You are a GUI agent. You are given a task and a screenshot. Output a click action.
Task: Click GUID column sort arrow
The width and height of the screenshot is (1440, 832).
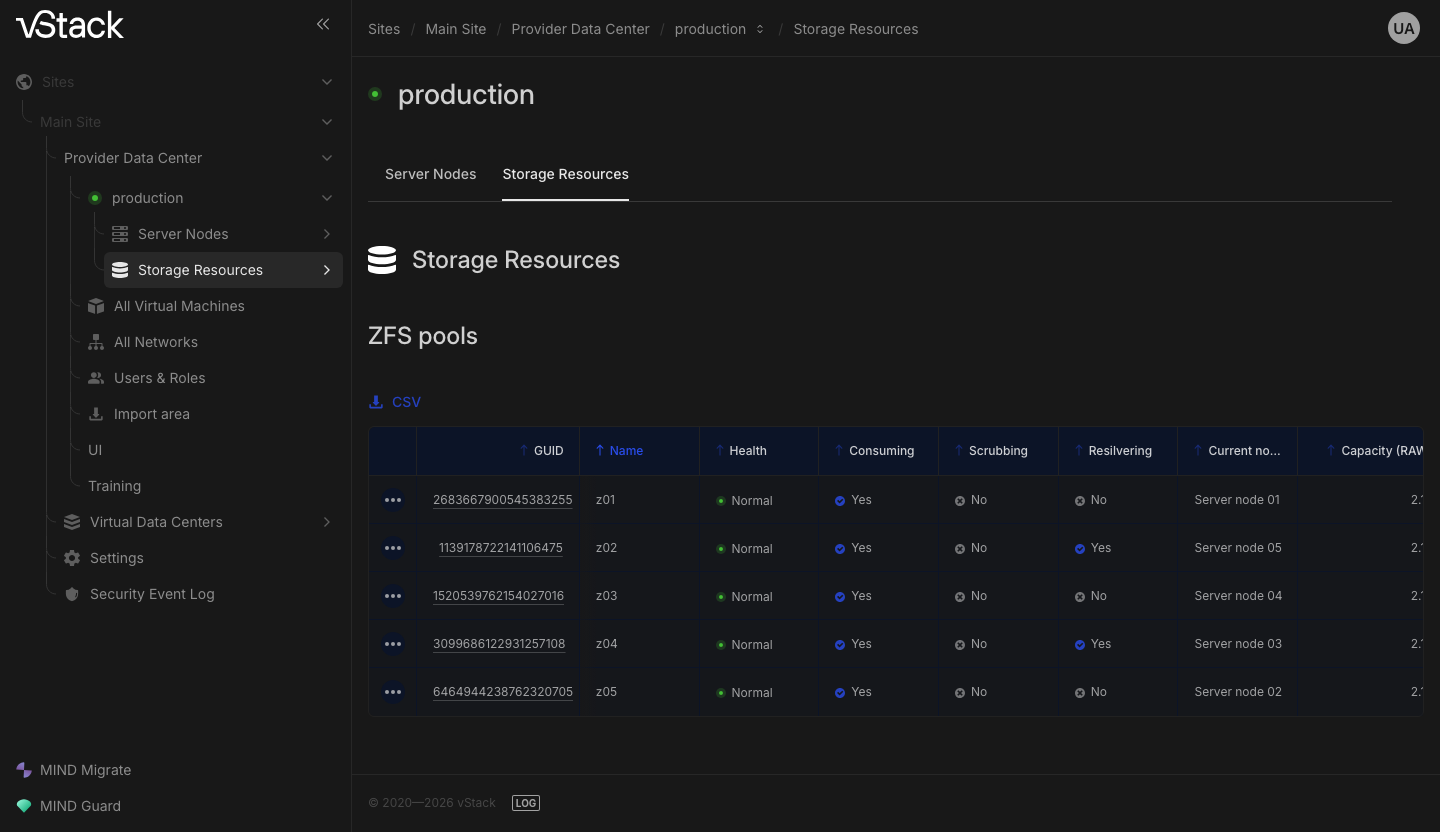[524, 451]
